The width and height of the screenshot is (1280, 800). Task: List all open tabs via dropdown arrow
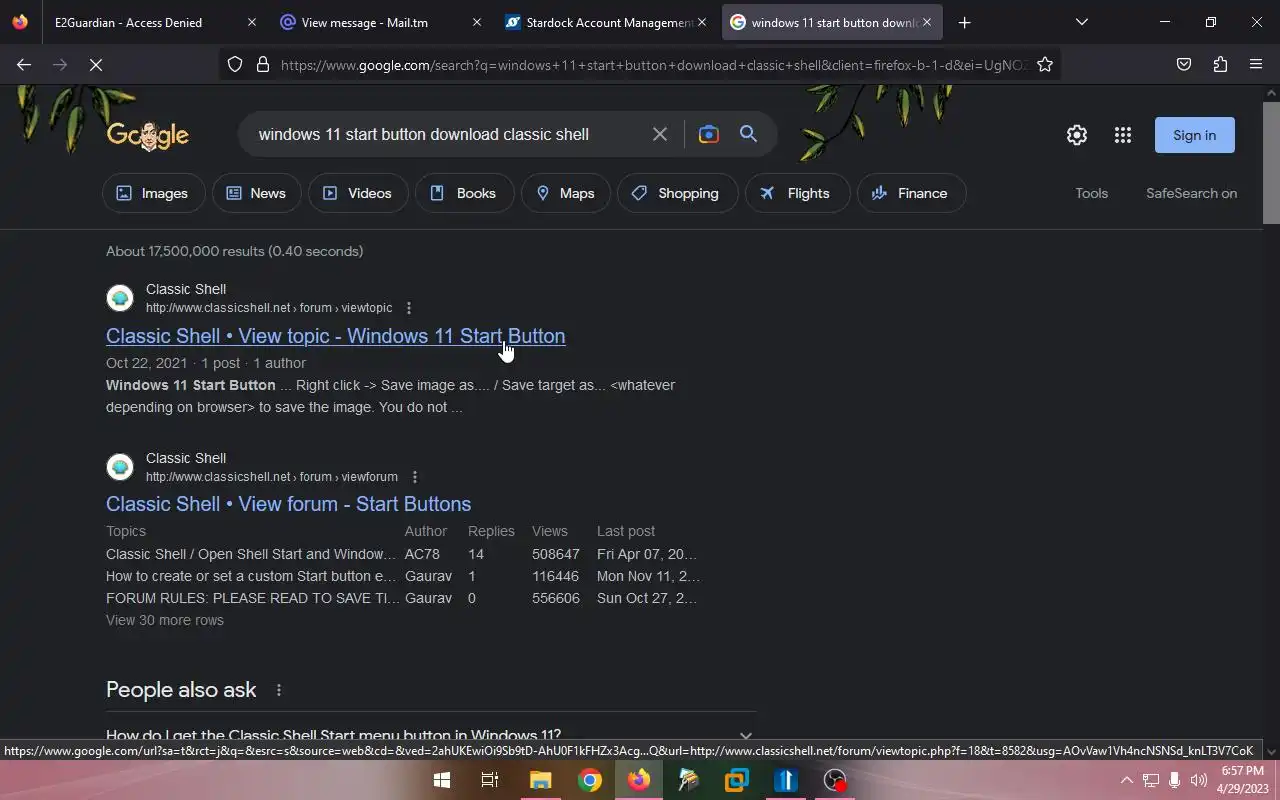pos(1081,22)
